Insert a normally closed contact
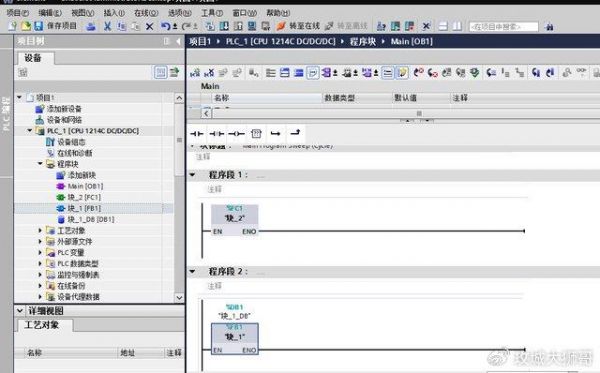Viewport: 600px width, 373px height. click(x=217, y=134)
